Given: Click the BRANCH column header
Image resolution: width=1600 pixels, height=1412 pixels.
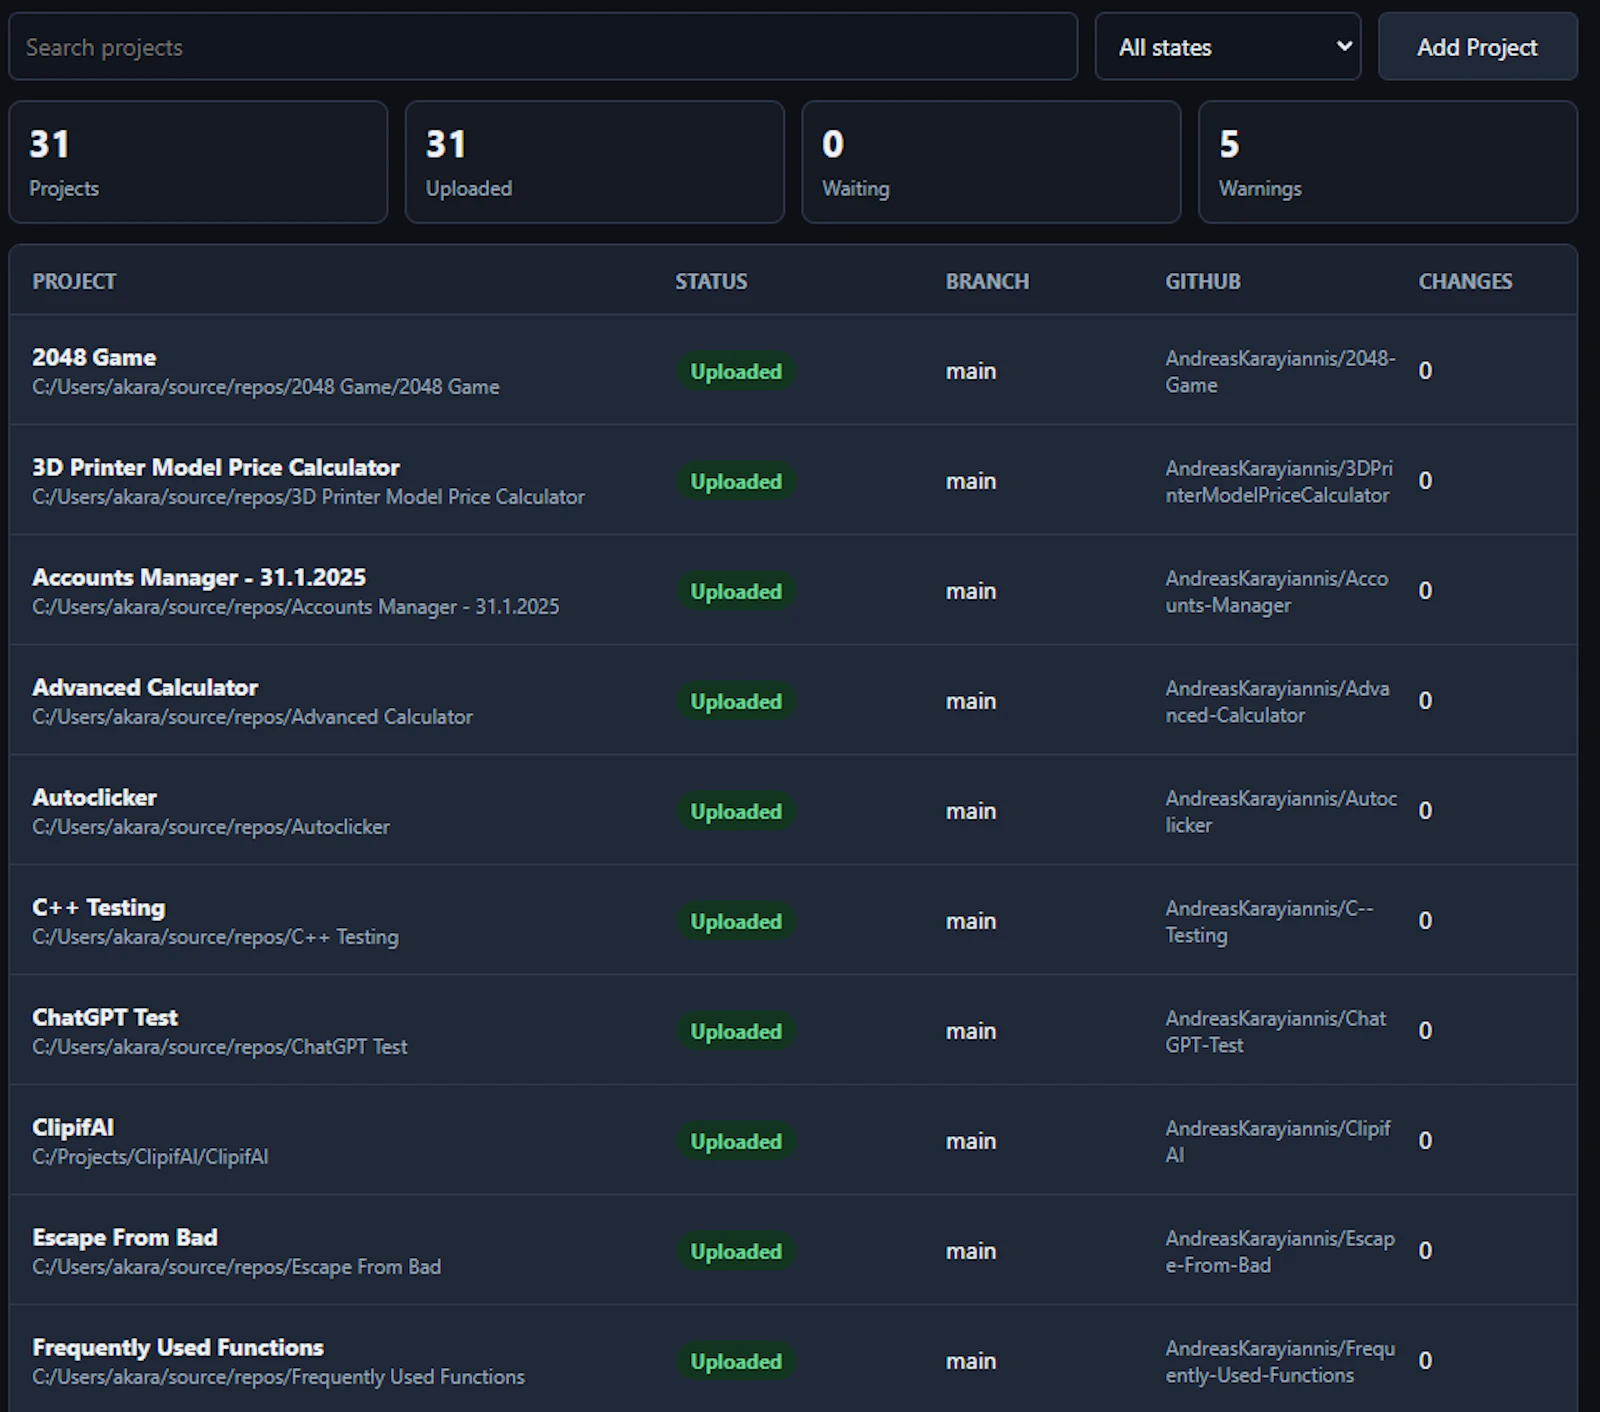Looking at the screenshot, I should 987,282.
